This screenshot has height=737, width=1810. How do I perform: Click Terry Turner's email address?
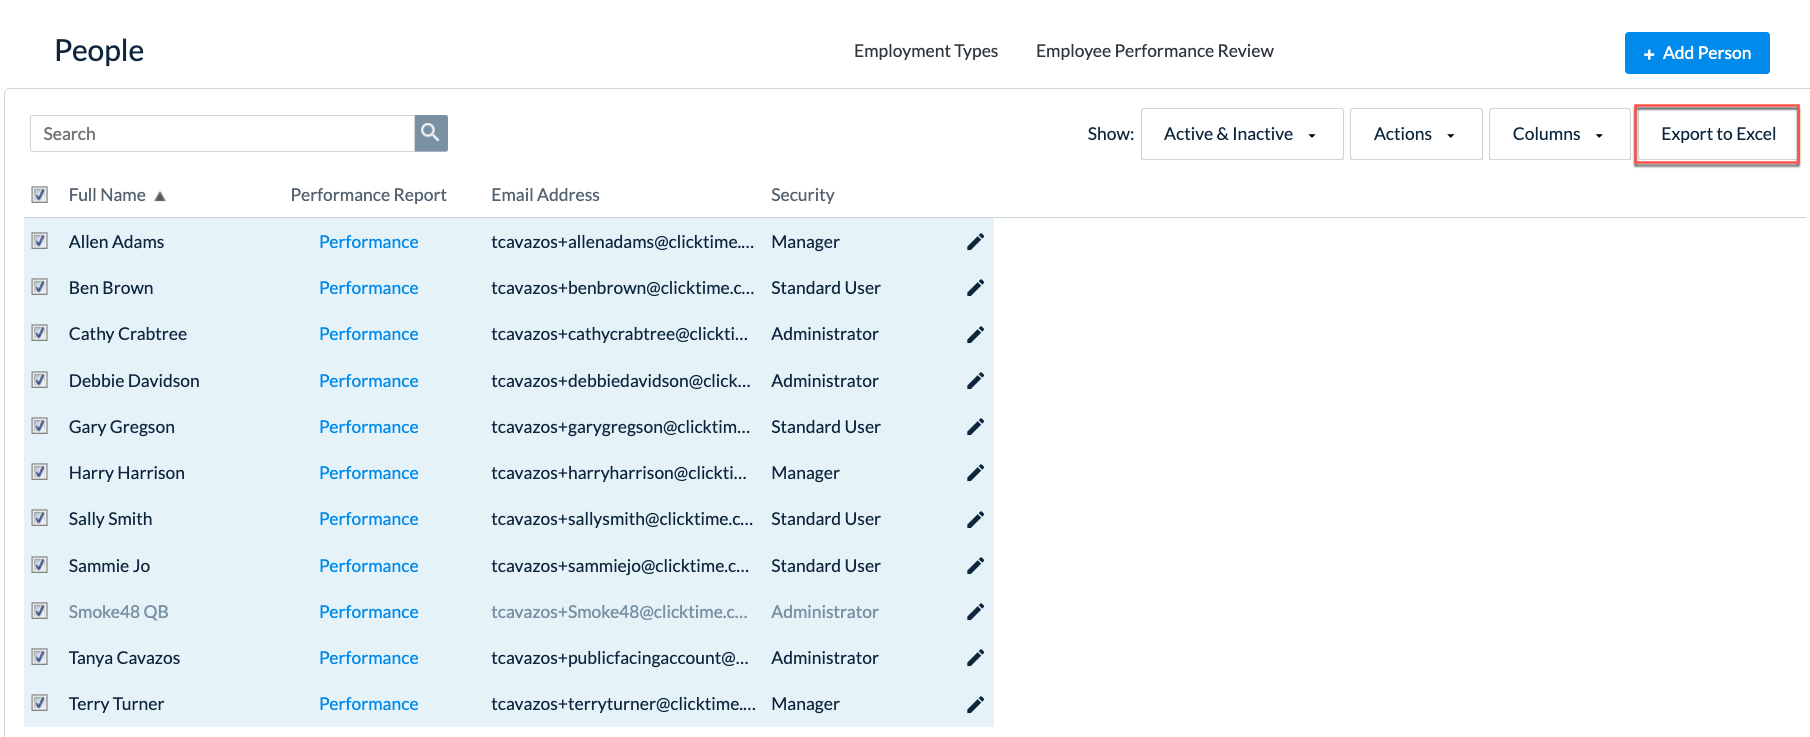pos(623,704)
